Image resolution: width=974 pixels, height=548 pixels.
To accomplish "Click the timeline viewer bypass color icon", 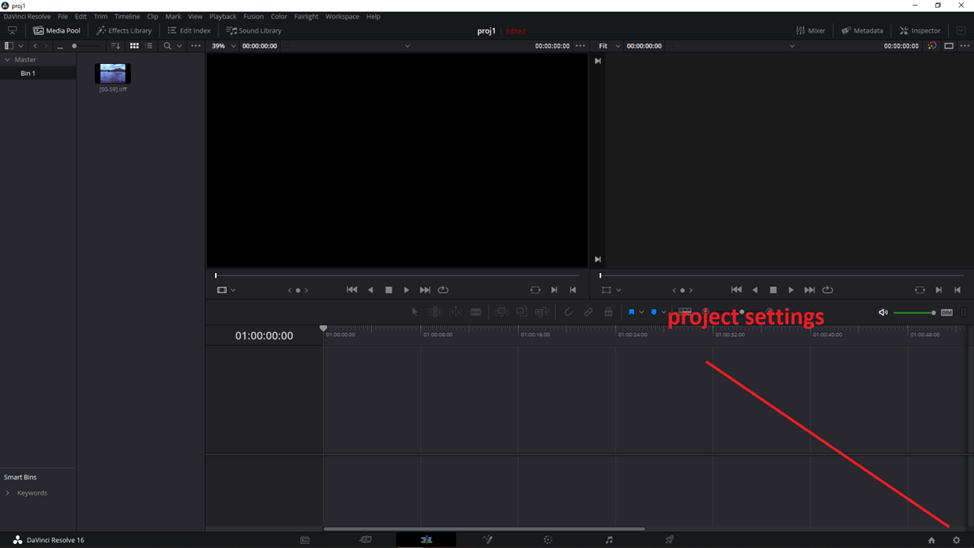I will coord(932,46).
